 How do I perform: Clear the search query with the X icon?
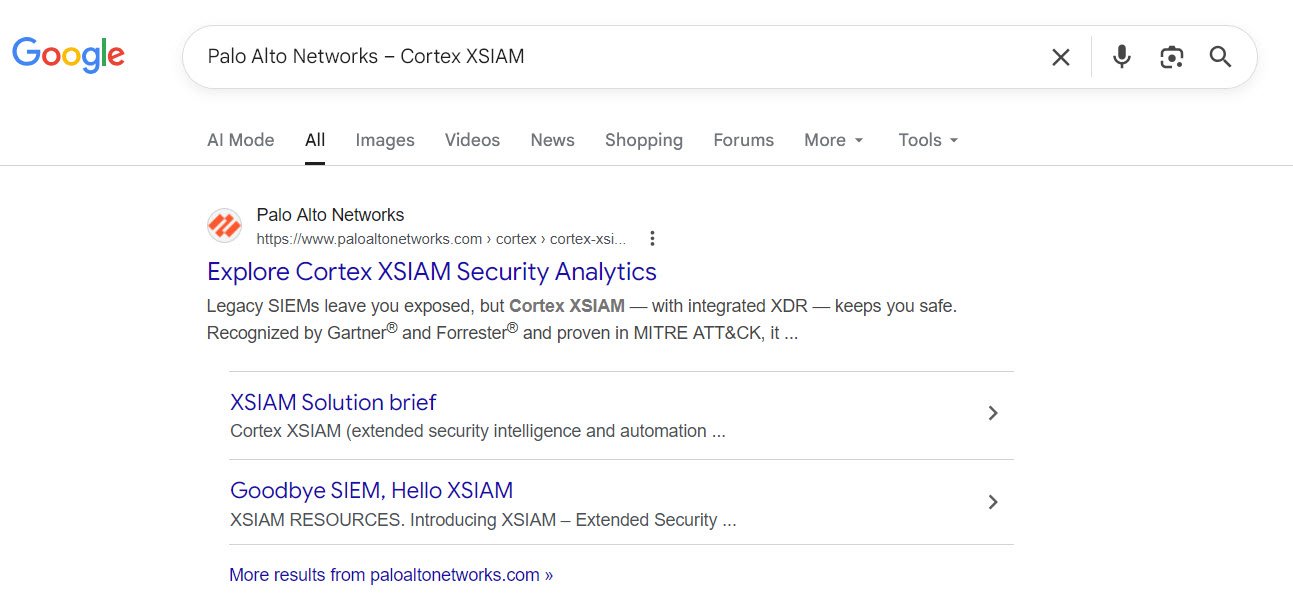(1060, 57)
